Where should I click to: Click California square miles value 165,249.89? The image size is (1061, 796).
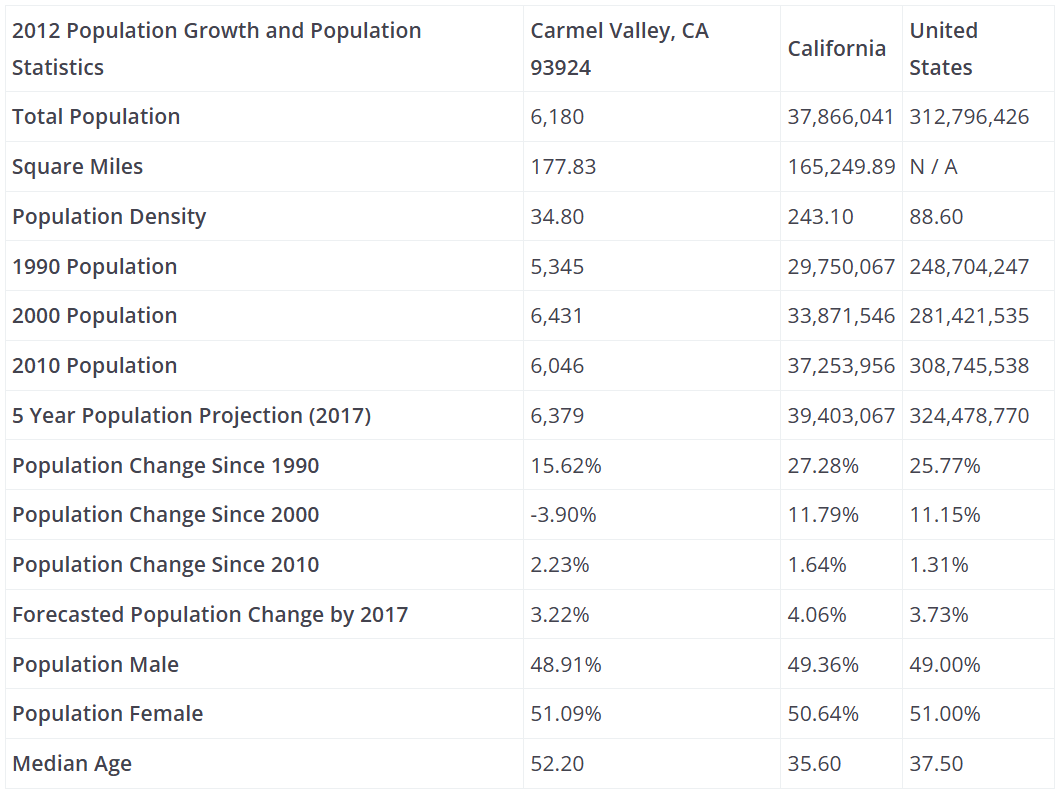coord(841,167)
